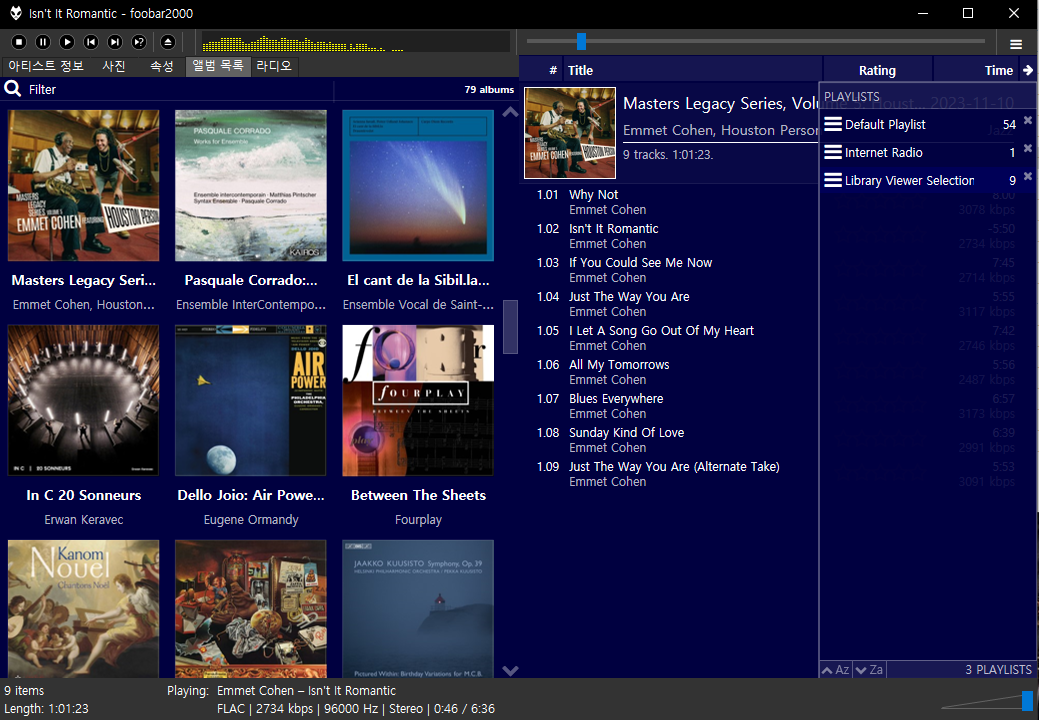Select the 아티스트 정보 tab

pyautogui.click(x=45, y=66)
